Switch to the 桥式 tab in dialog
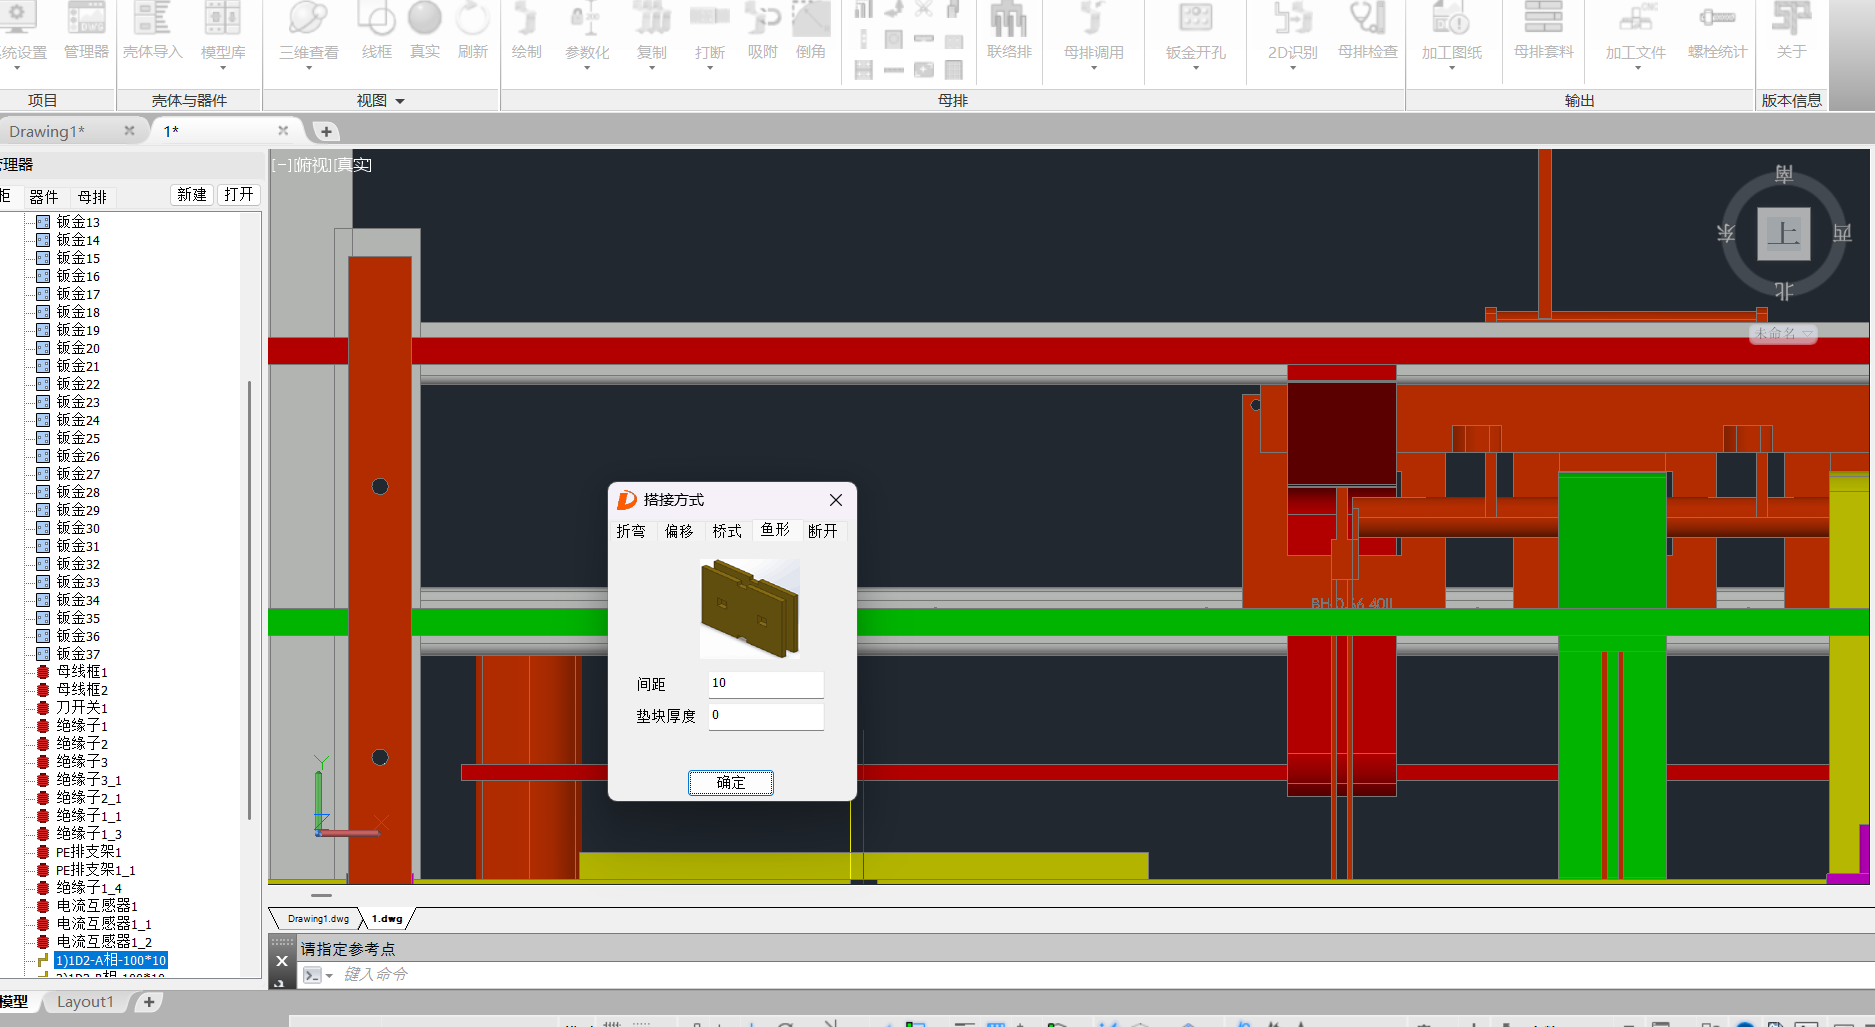 click(x=727, y=531)
